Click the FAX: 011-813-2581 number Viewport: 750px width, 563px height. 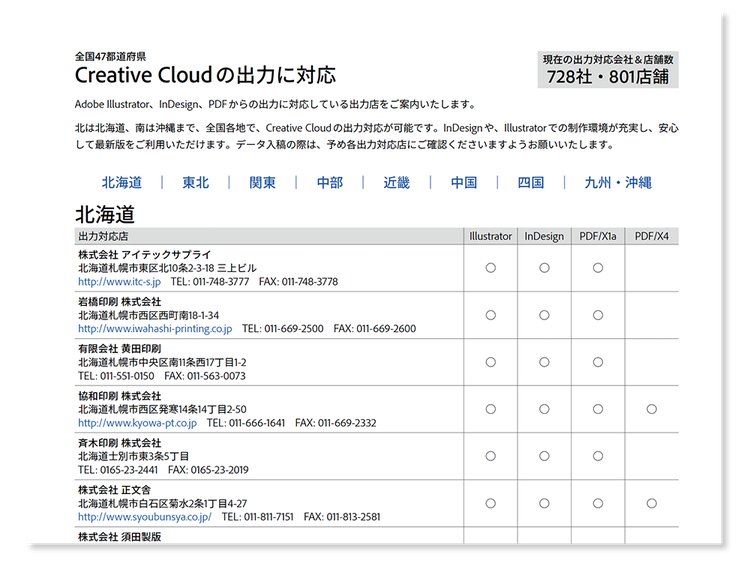(342, 517)
